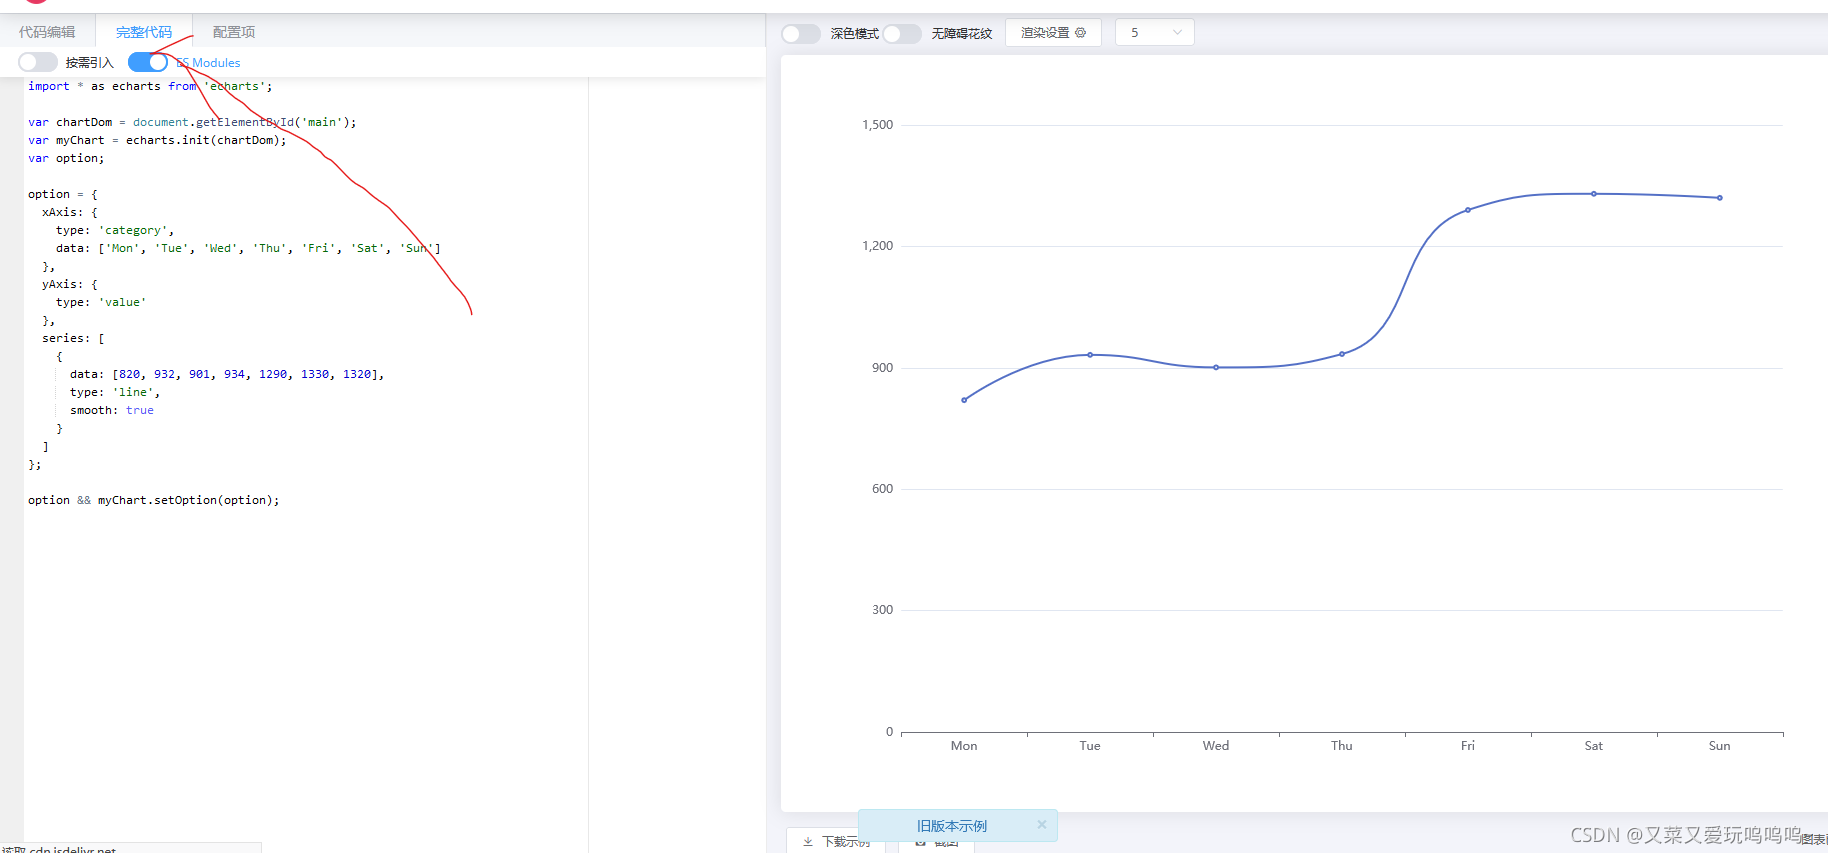Click the 'Mon' x-axis label
Image resolution: width=1828 pixels, height=853 pixels.
964,746
